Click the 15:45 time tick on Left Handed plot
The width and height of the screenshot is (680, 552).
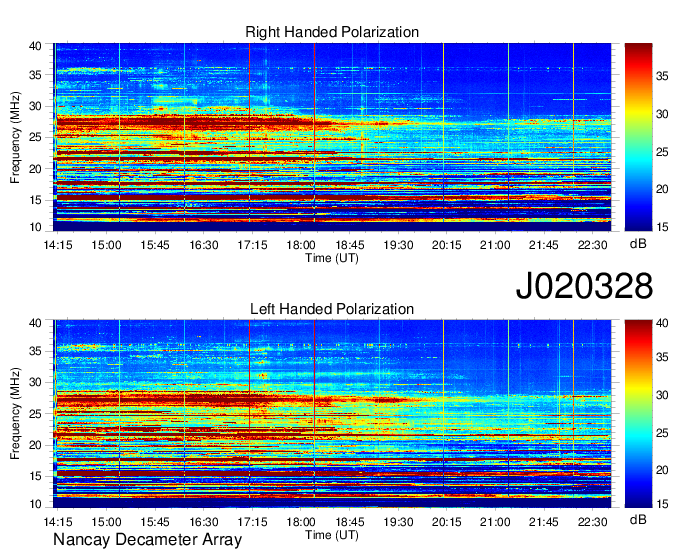point(155,522)
